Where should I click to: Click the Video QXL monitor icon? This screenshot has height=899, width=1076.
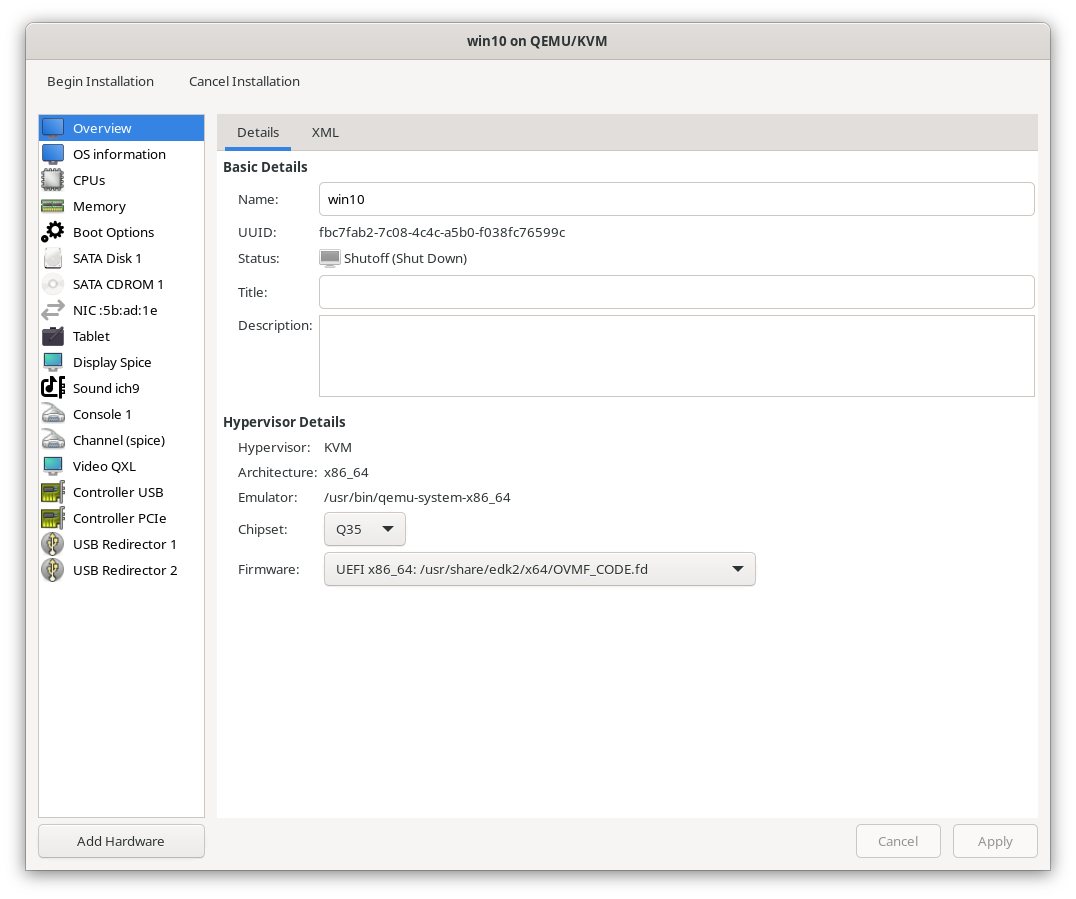click(53, 467)
